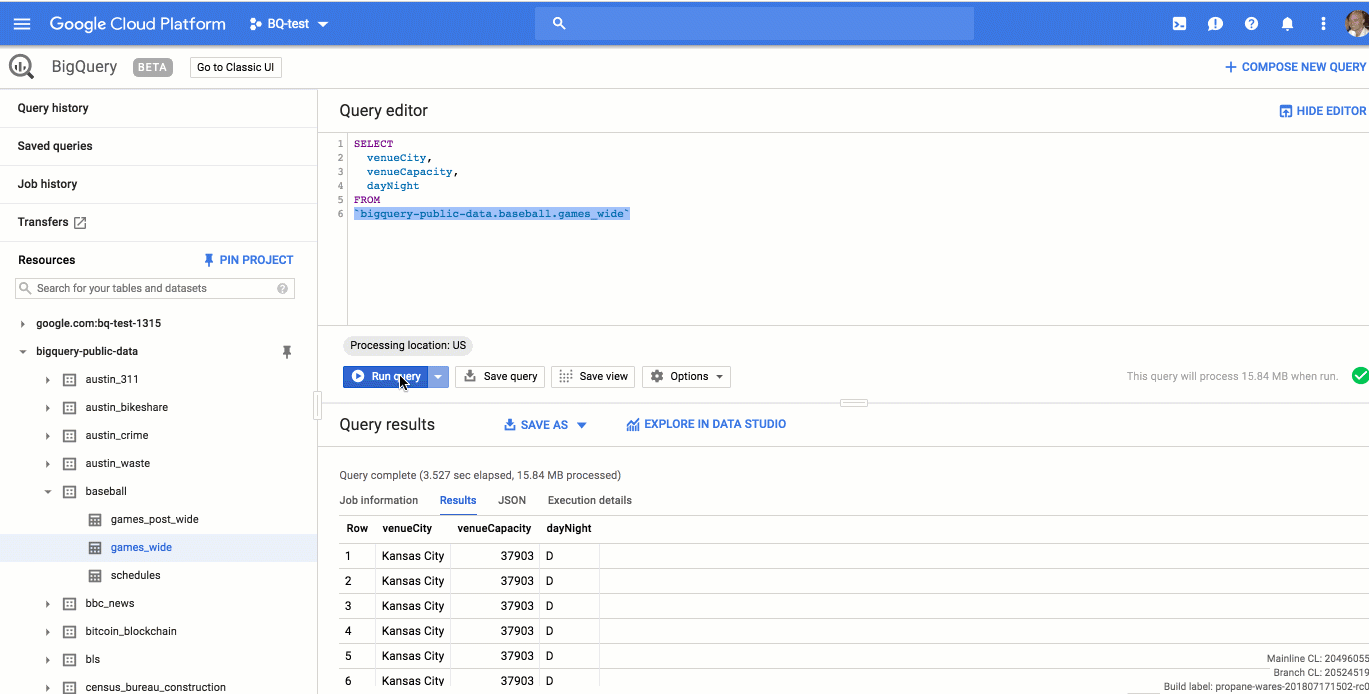Screen dimensions: 1369x694
Task: Click Go to Classic UI button
Action: tap(236, 68)
